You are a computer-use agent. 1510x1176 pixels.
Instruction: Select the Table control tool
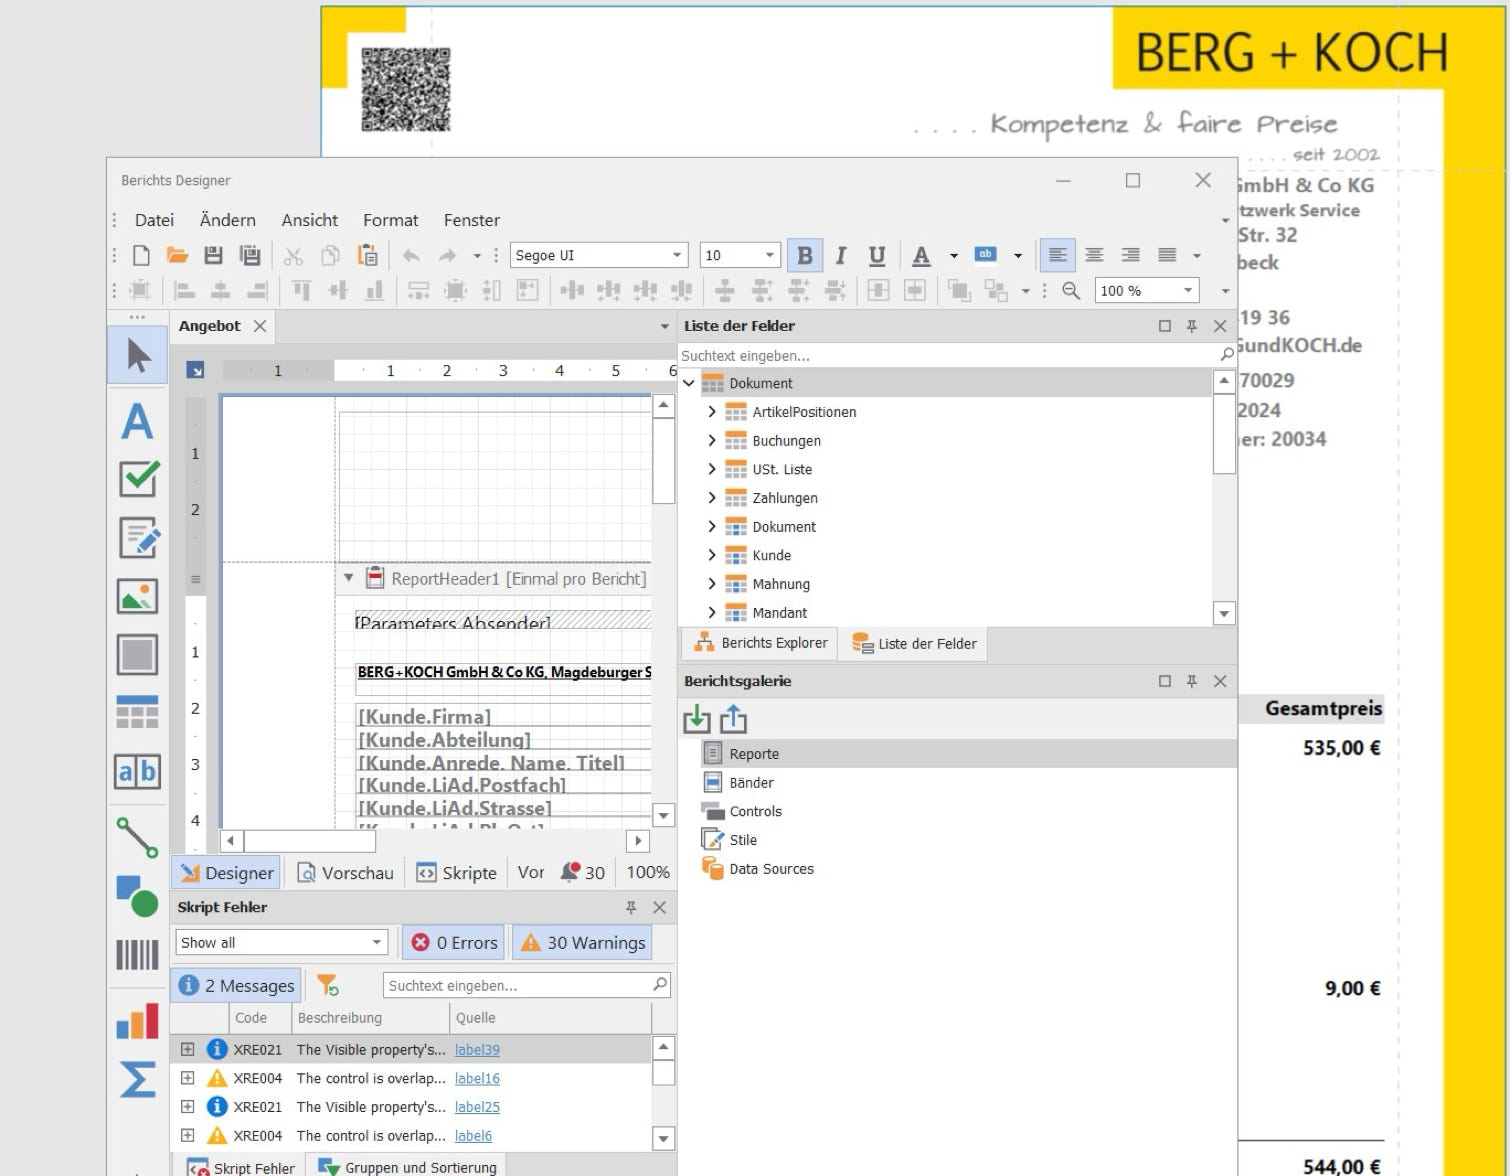138,712
